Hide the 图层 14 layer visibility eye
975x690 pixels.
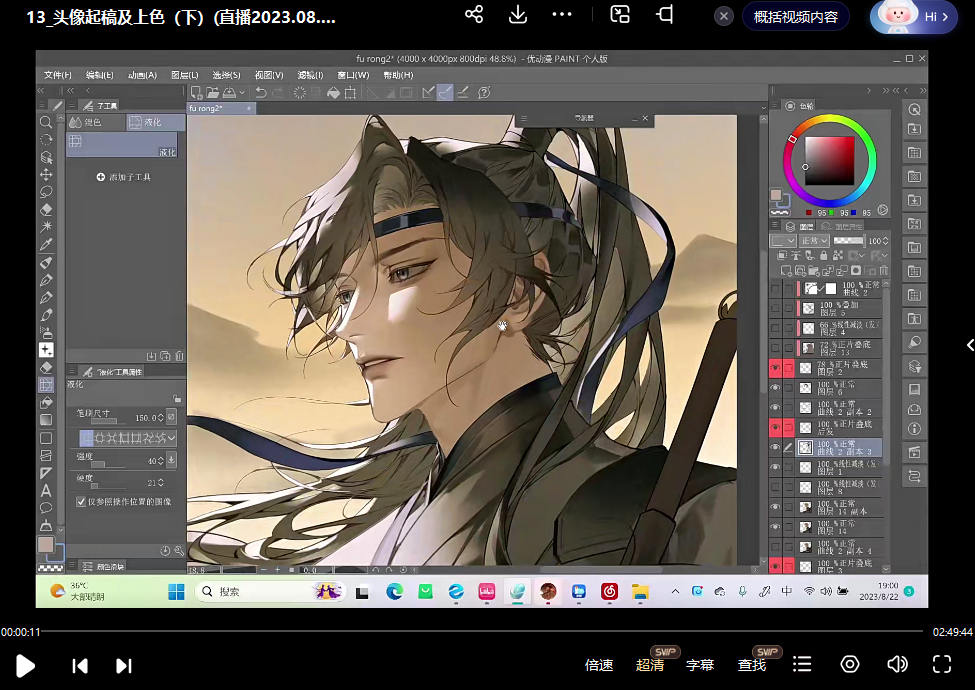[x=775, y=526]
